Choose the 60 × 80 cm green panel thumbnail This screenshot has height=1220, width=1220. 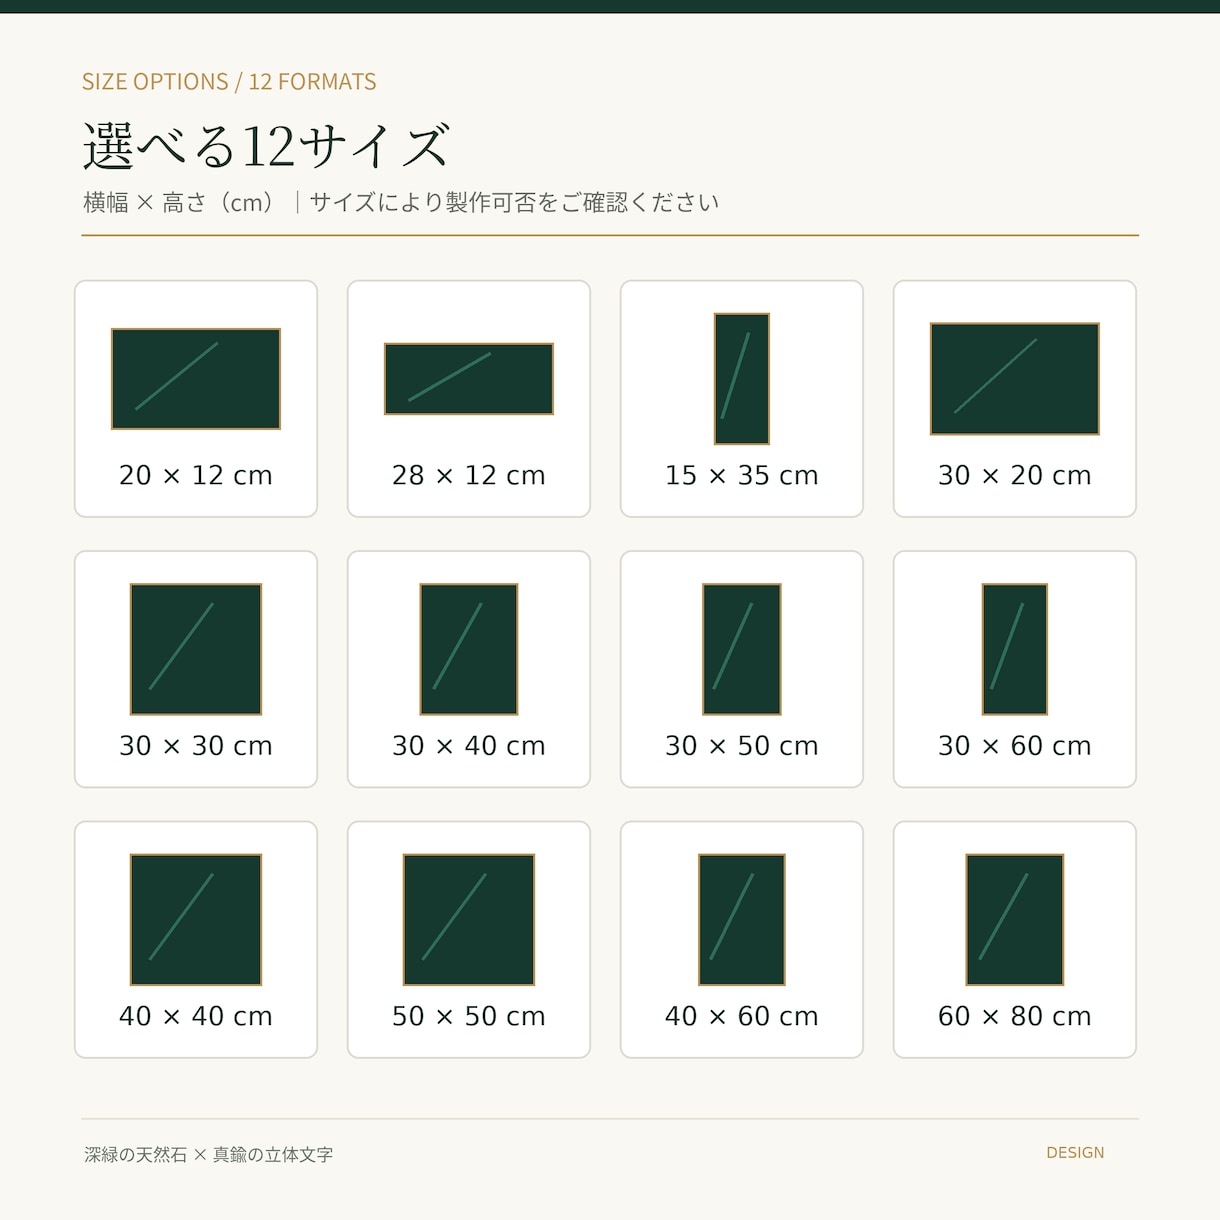pyautogui.click(x=1015, y=920)
